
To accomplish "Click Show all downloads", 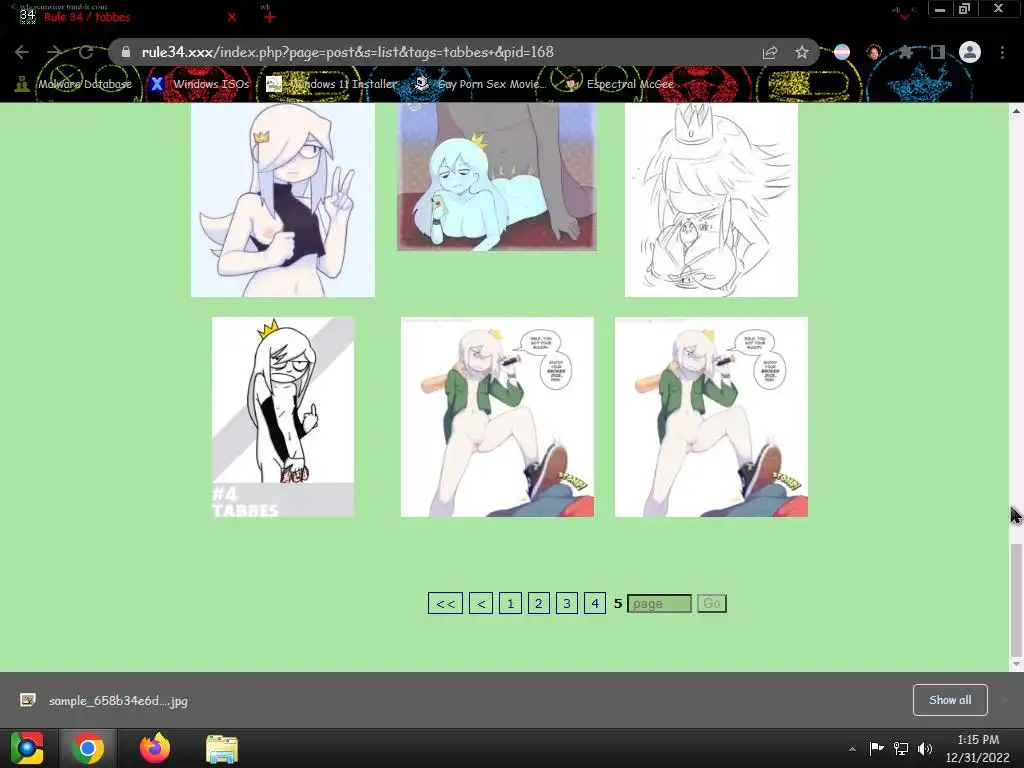I will [x=950, y=700].
